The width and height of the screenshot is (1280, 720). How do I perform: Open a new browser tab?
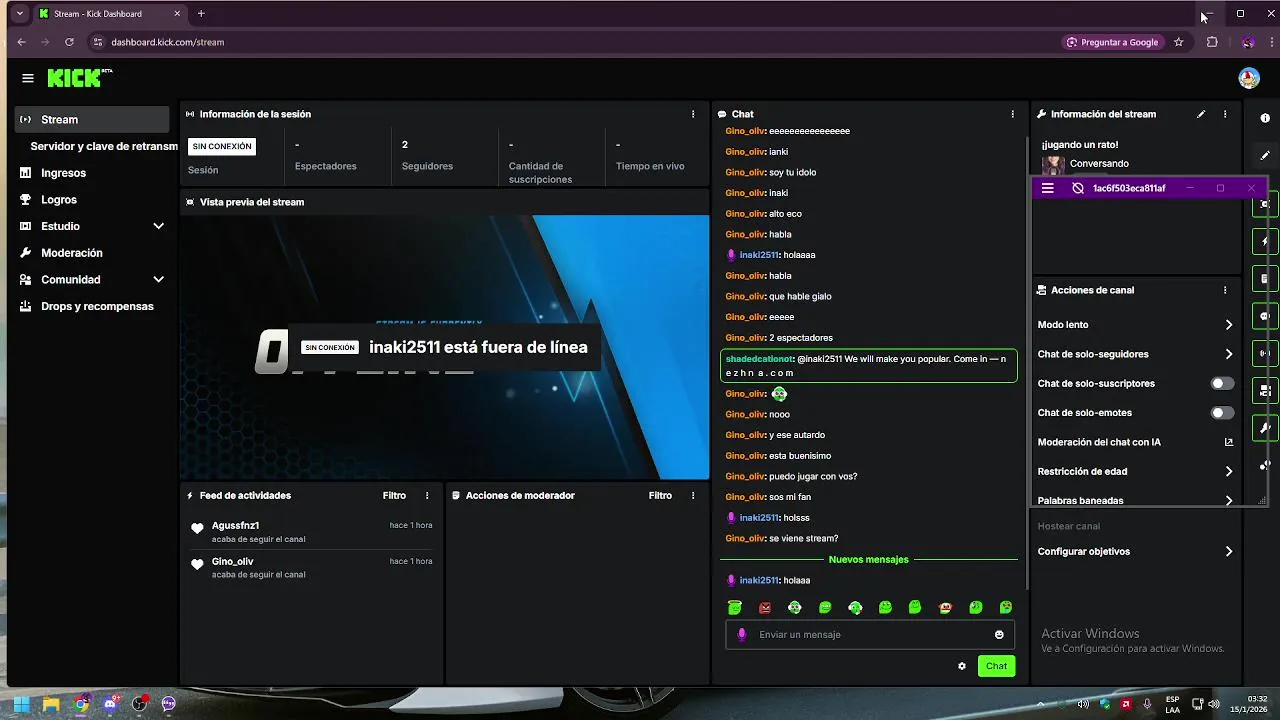[x=201, y=14]
